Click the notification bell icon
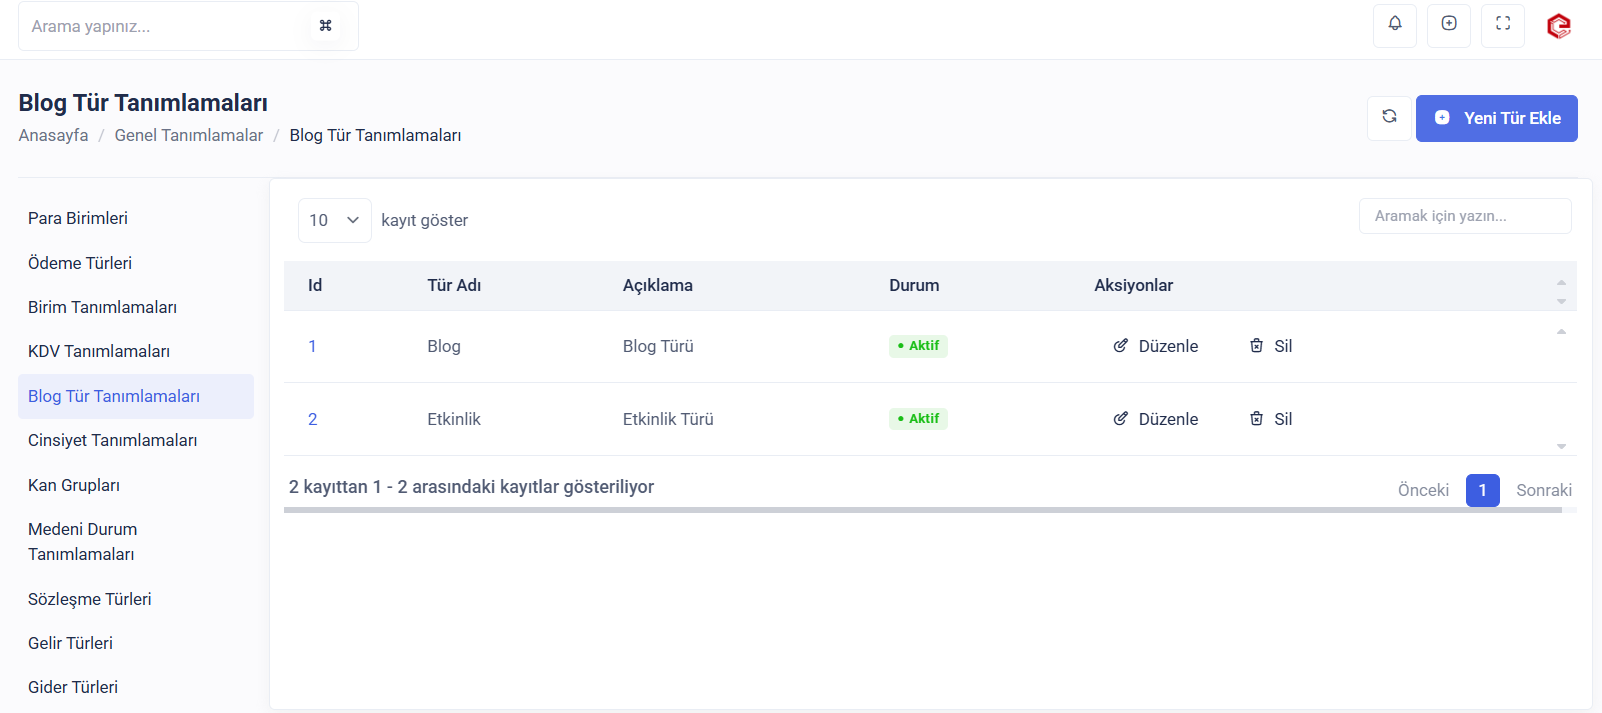Image resolution: width=1602 pixels, height=713 pixels. pos(1394,24)
